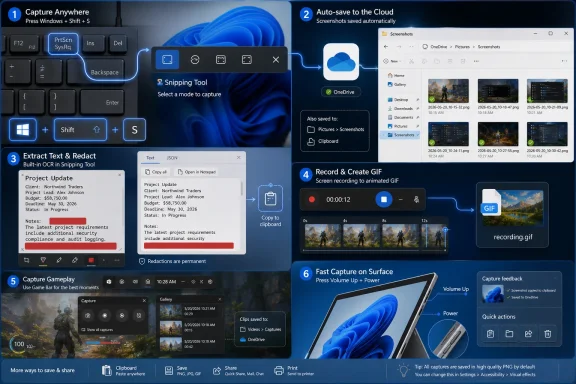Select the eraser tool in the snip editor

pyautogui.click(x=75, y=260)
